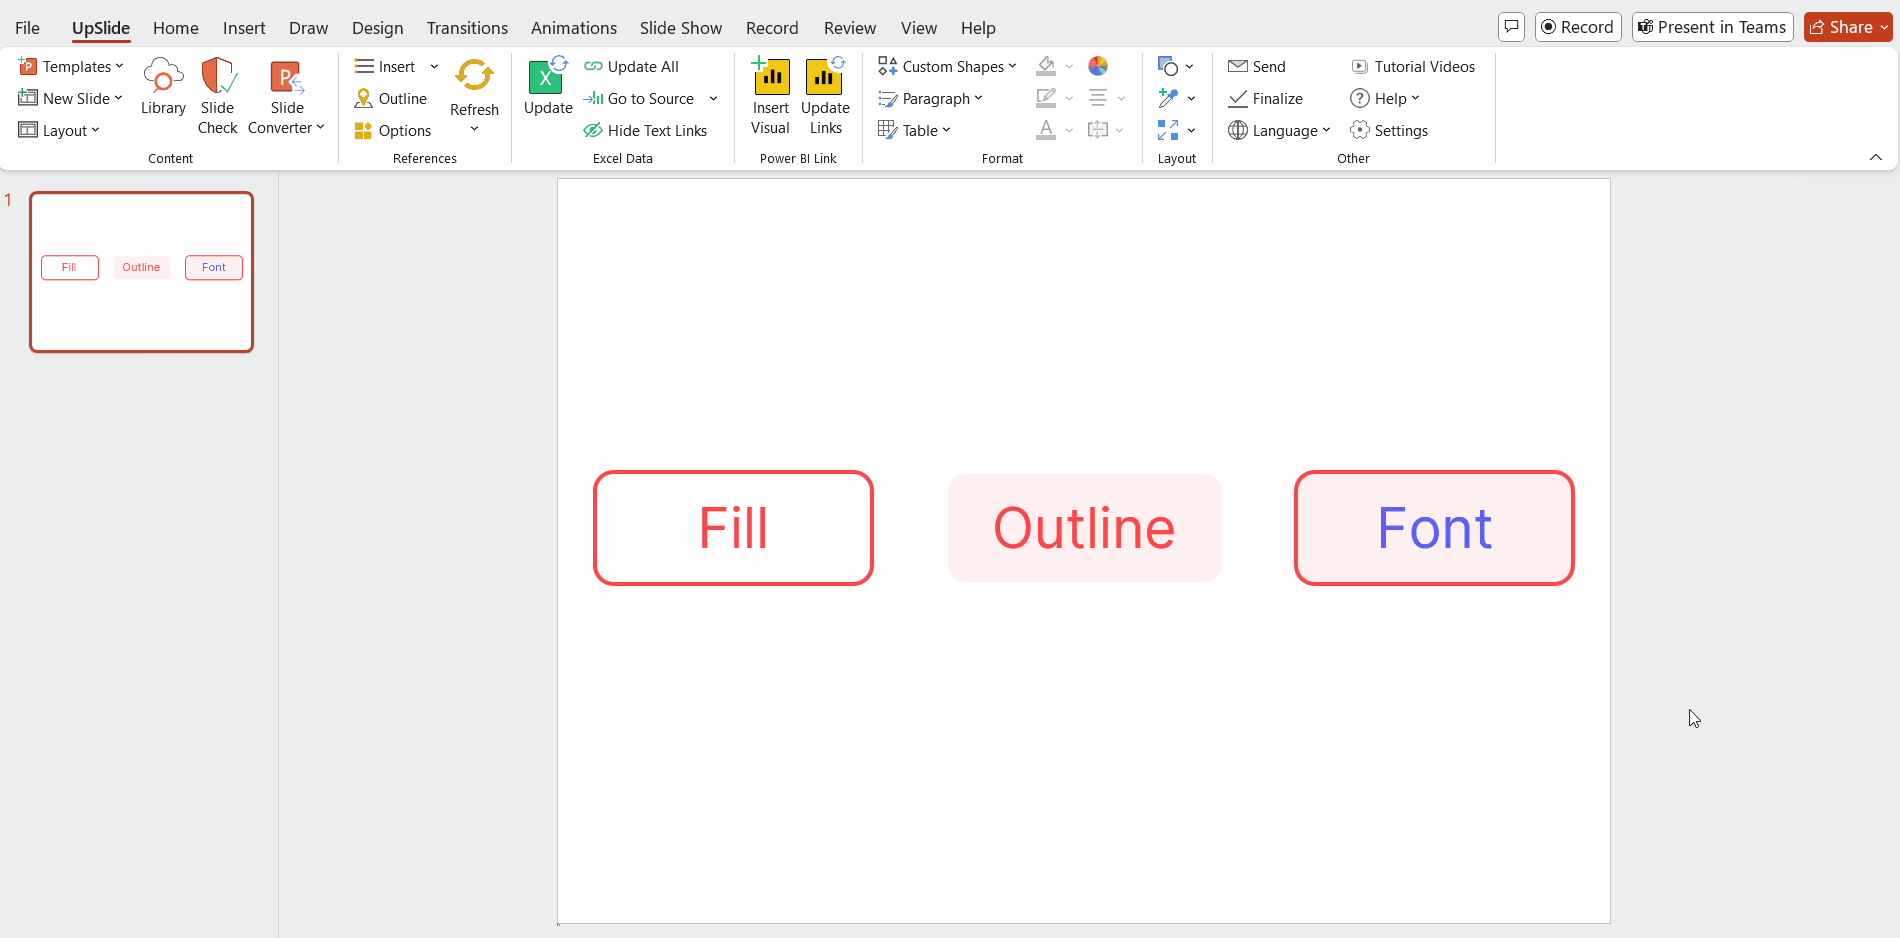The width and height of the screenshot is (1900, 938).
Task: Switch to the Design tab
Action: coord(378,28)
